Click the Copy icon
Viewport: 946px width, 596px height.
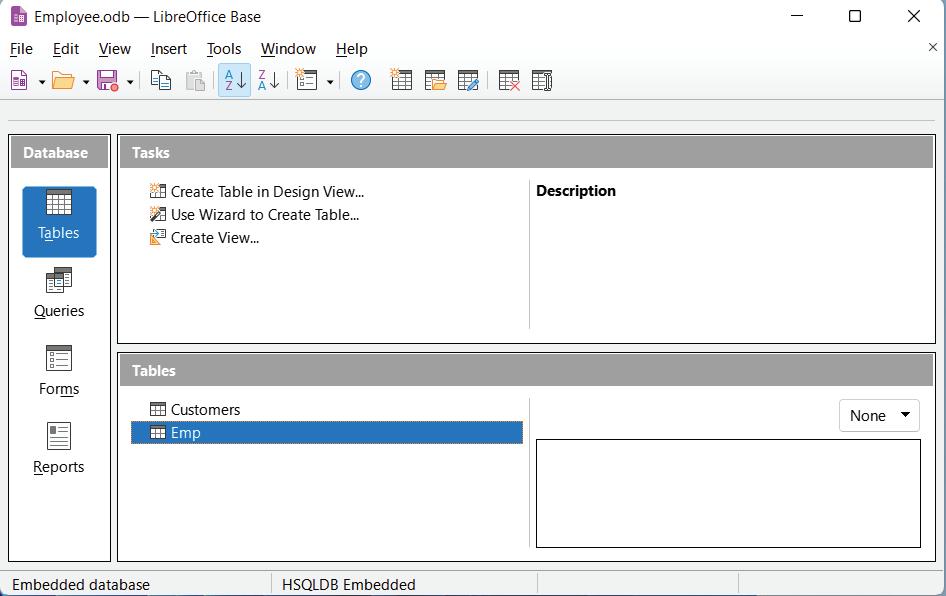tap(160, 80)
